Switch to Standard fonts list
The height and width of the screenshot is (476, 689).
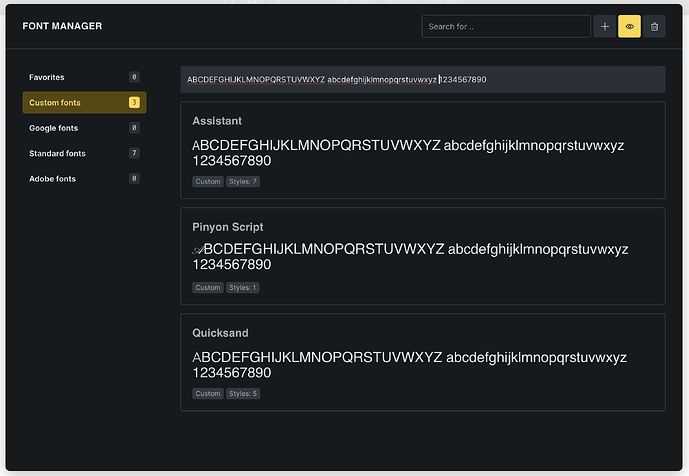(84, 153)
